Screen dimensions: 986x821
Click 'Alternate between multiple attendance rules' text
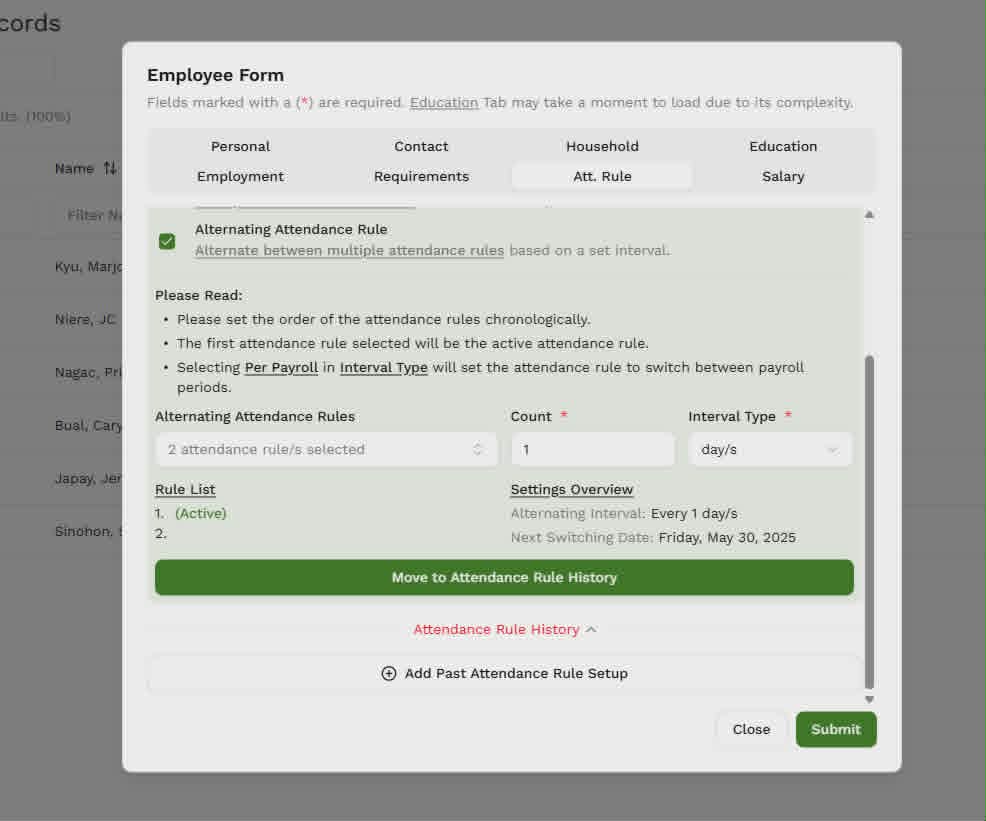[x=349, y=250]
